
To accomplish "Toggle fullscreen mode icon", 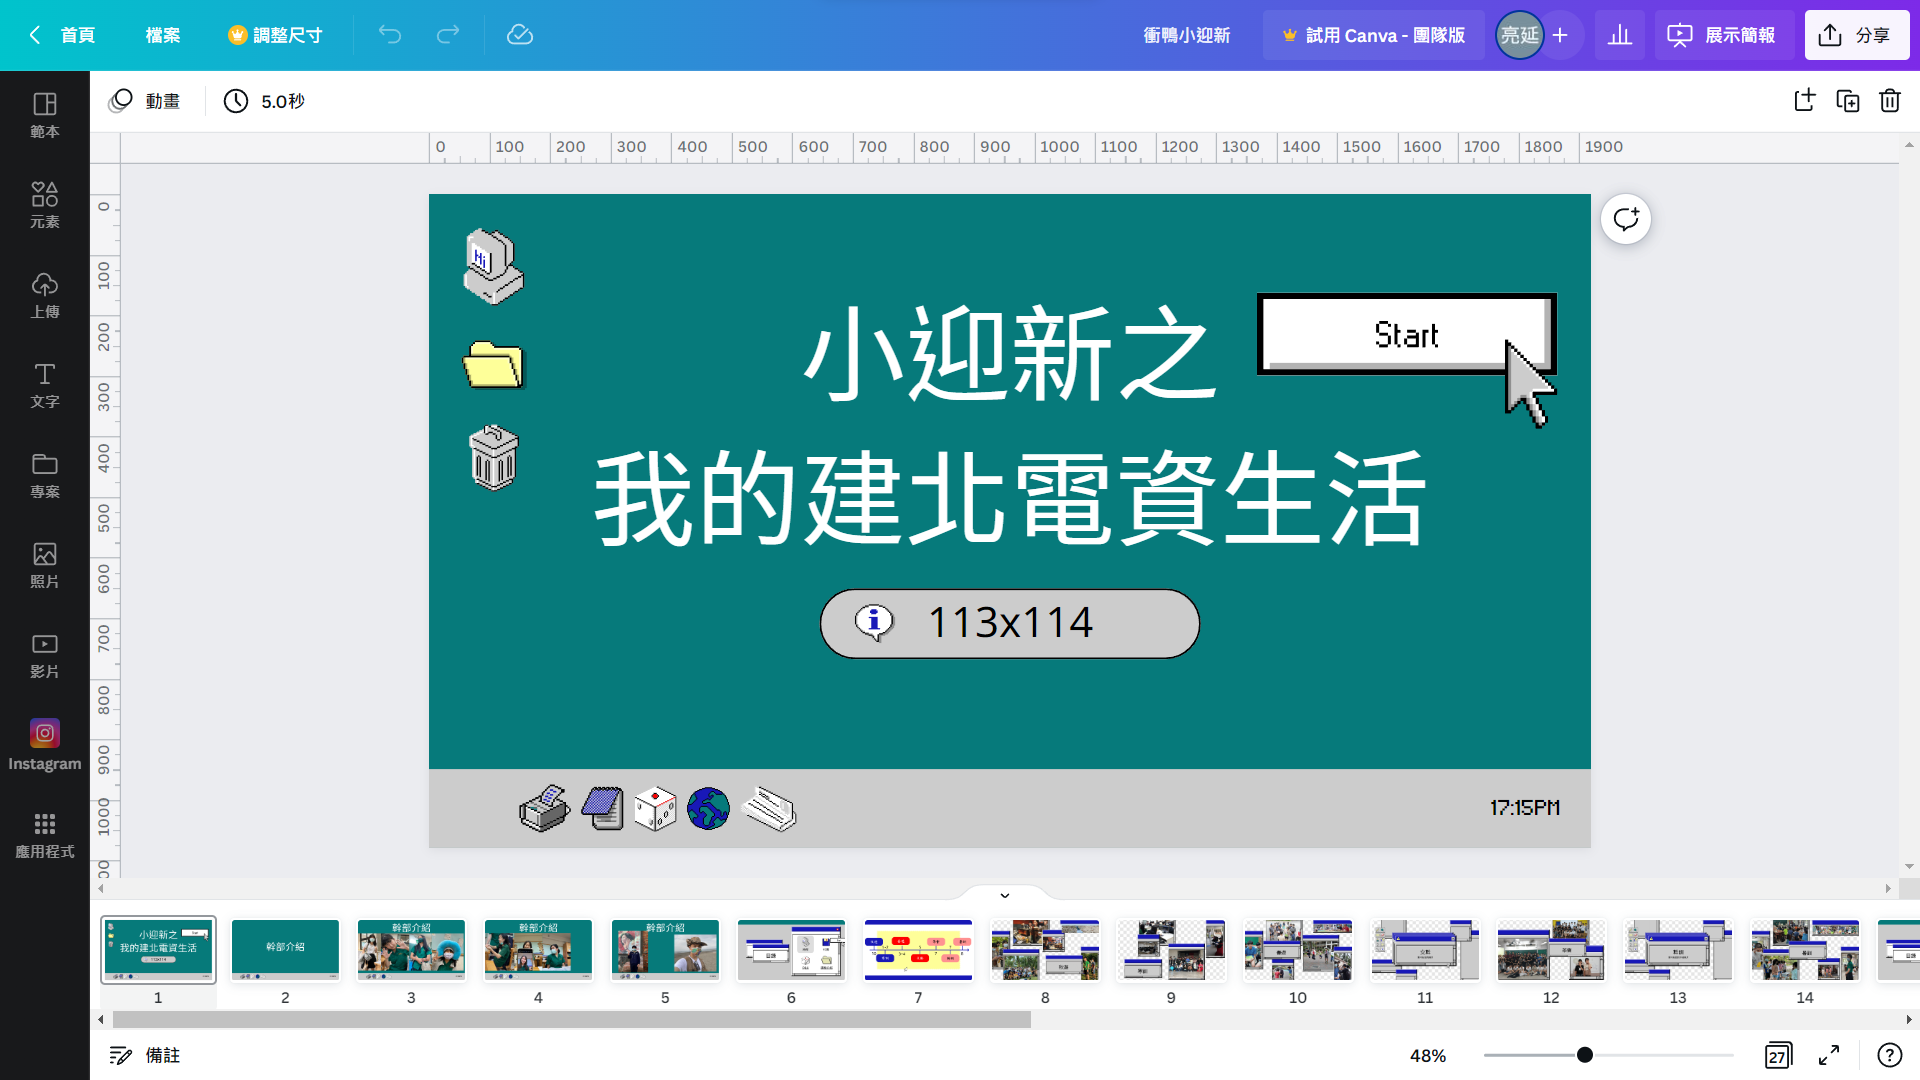I will (x=1829, y=1056).
